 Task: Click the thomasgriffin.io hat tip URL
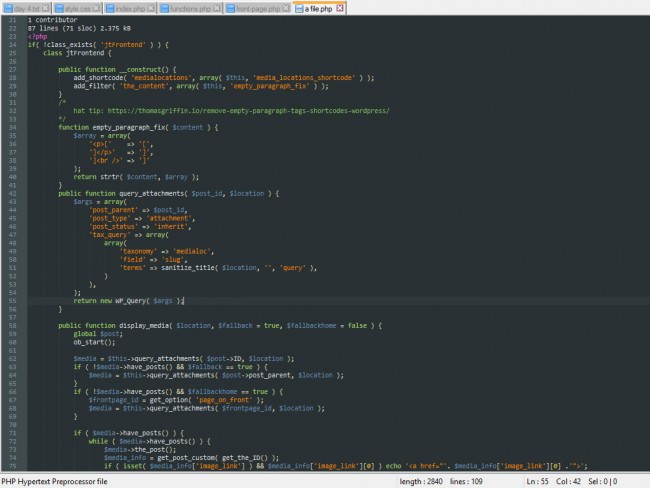click(x=248, y=111)
